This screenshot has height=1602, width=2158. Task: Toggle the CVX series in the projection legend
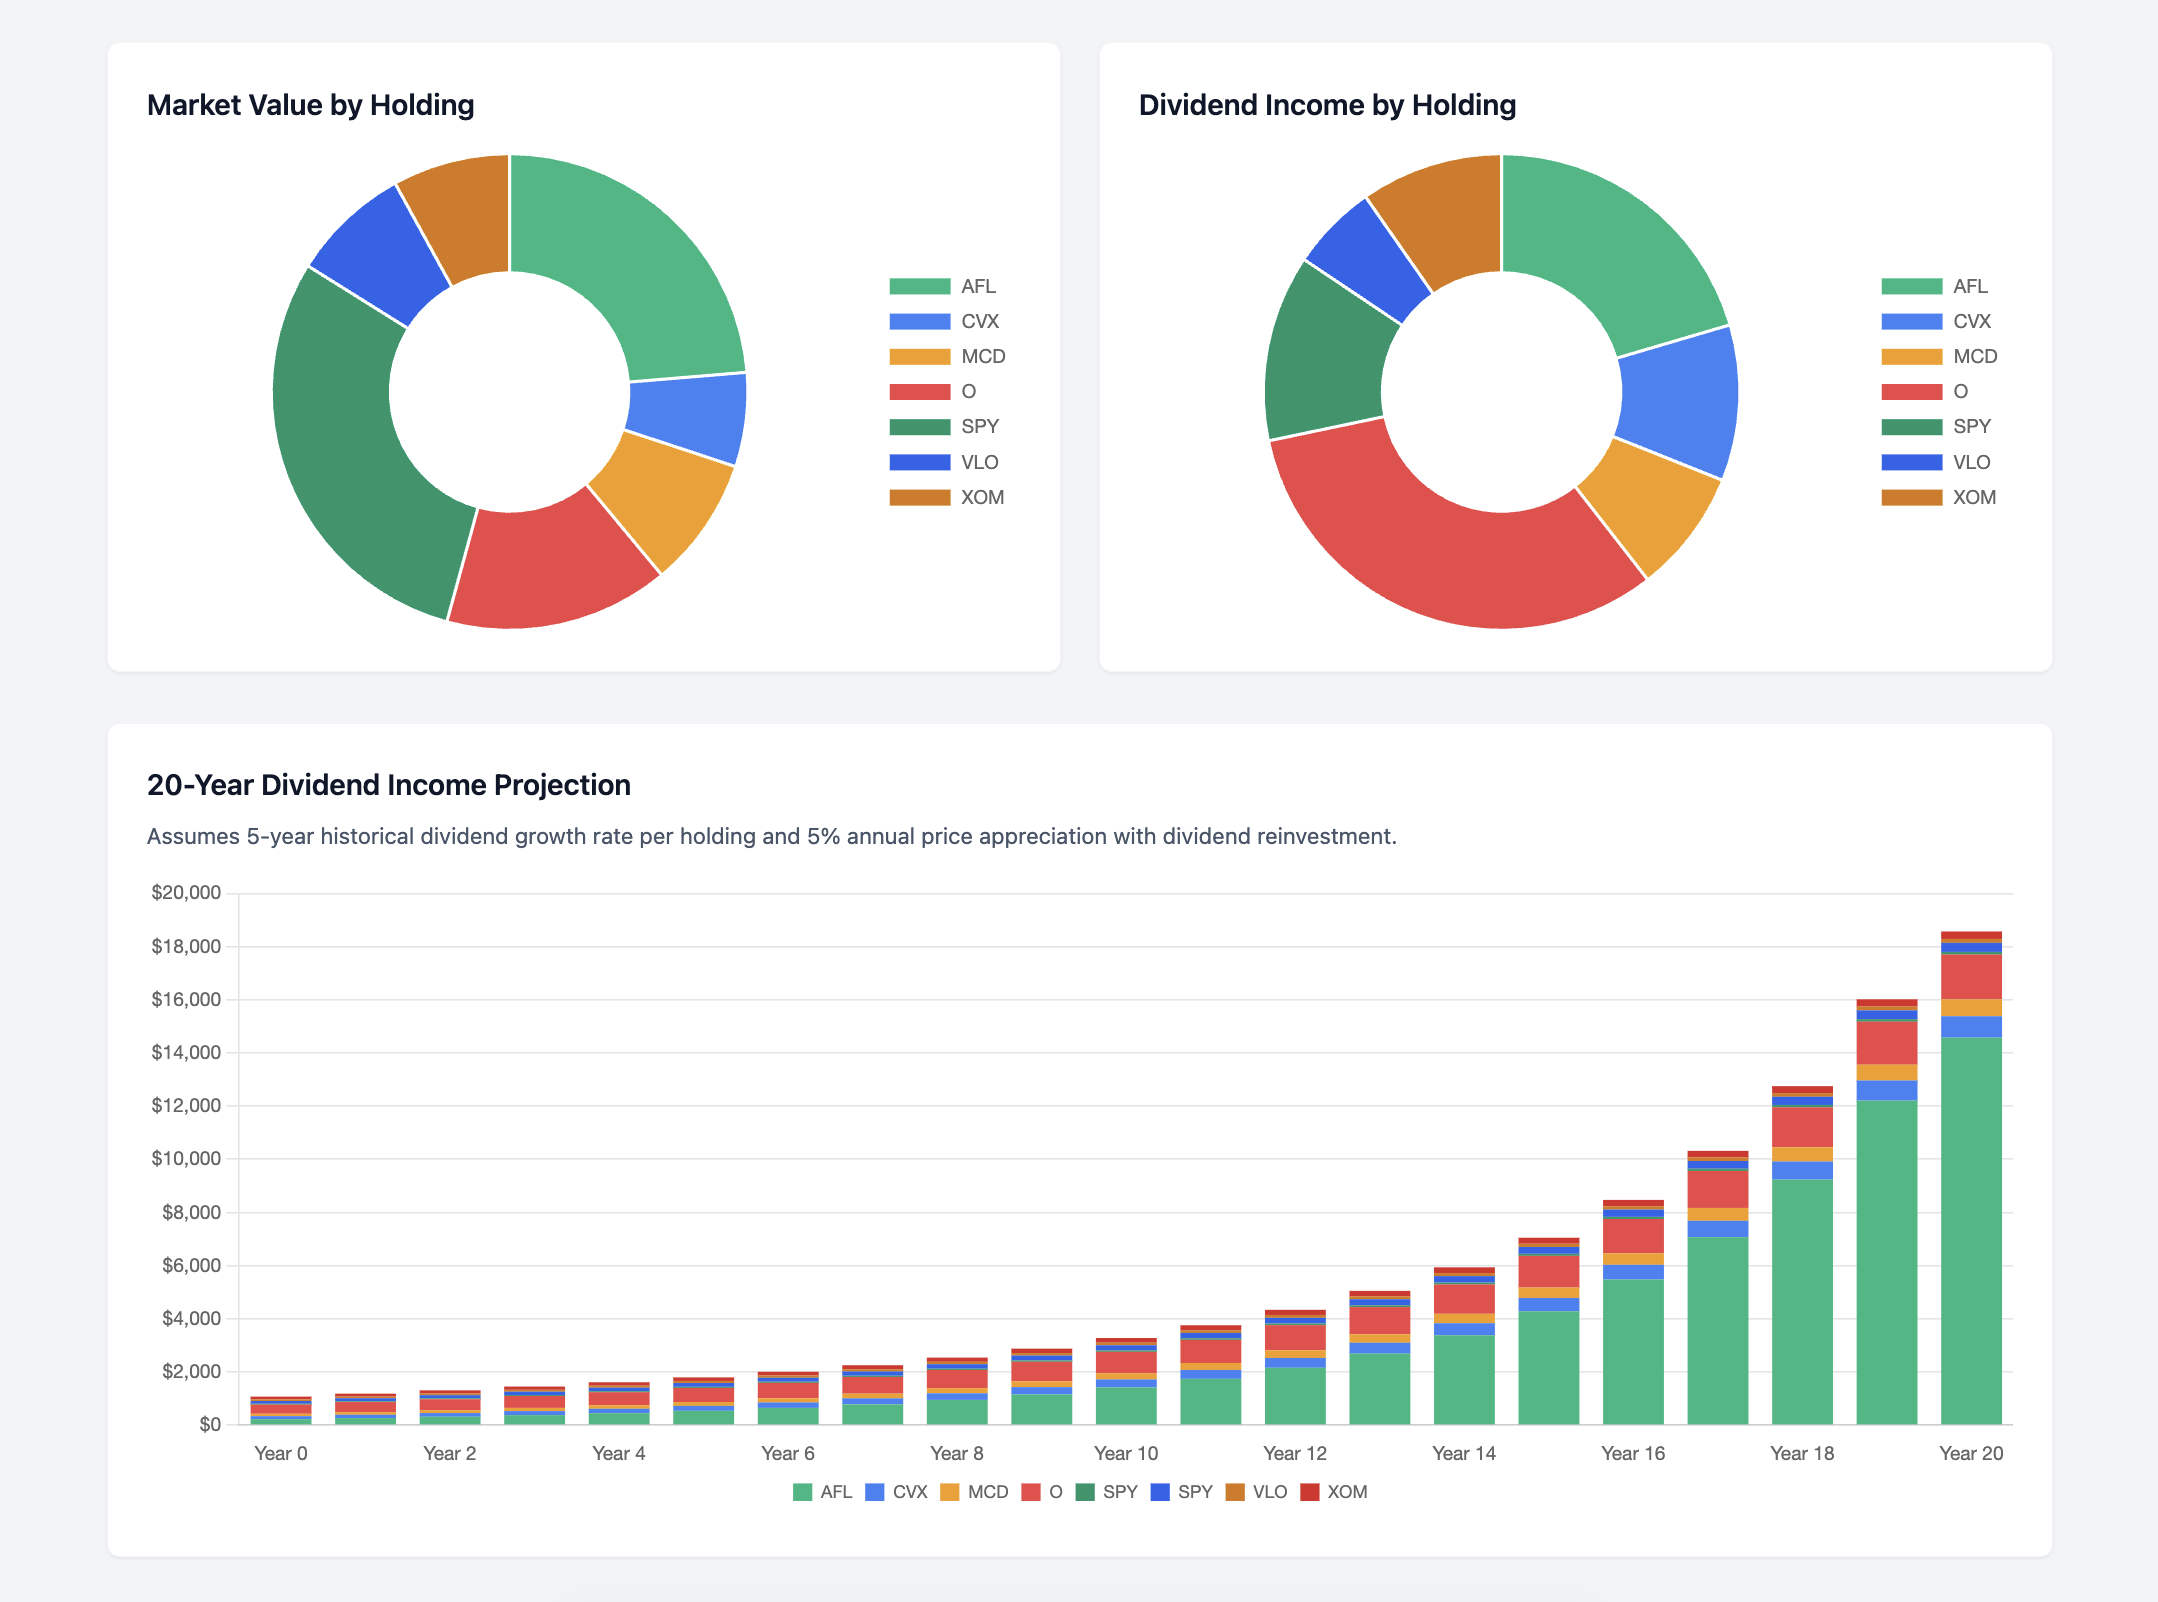coord(875,1492)
